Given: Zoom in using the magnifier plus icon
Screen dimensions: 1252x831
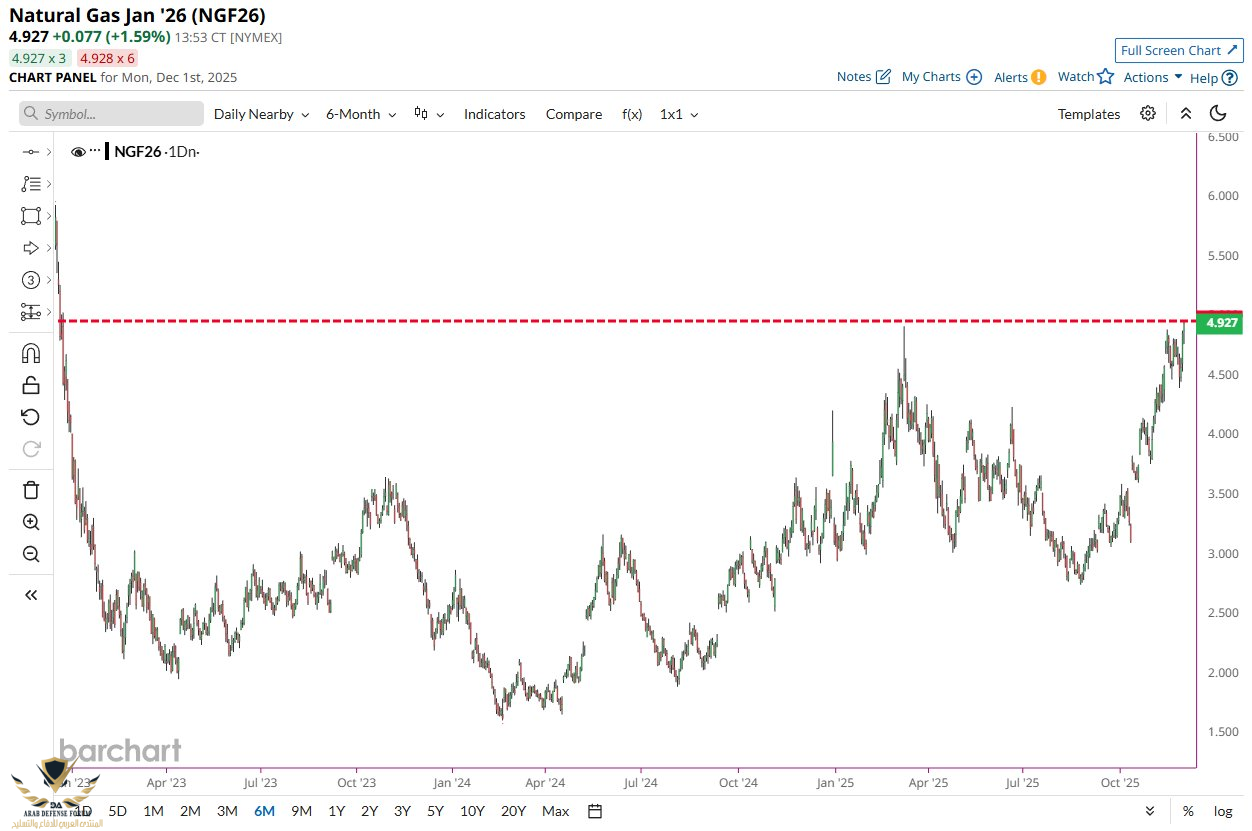Looking at the screenshot, I should [31, 522].
